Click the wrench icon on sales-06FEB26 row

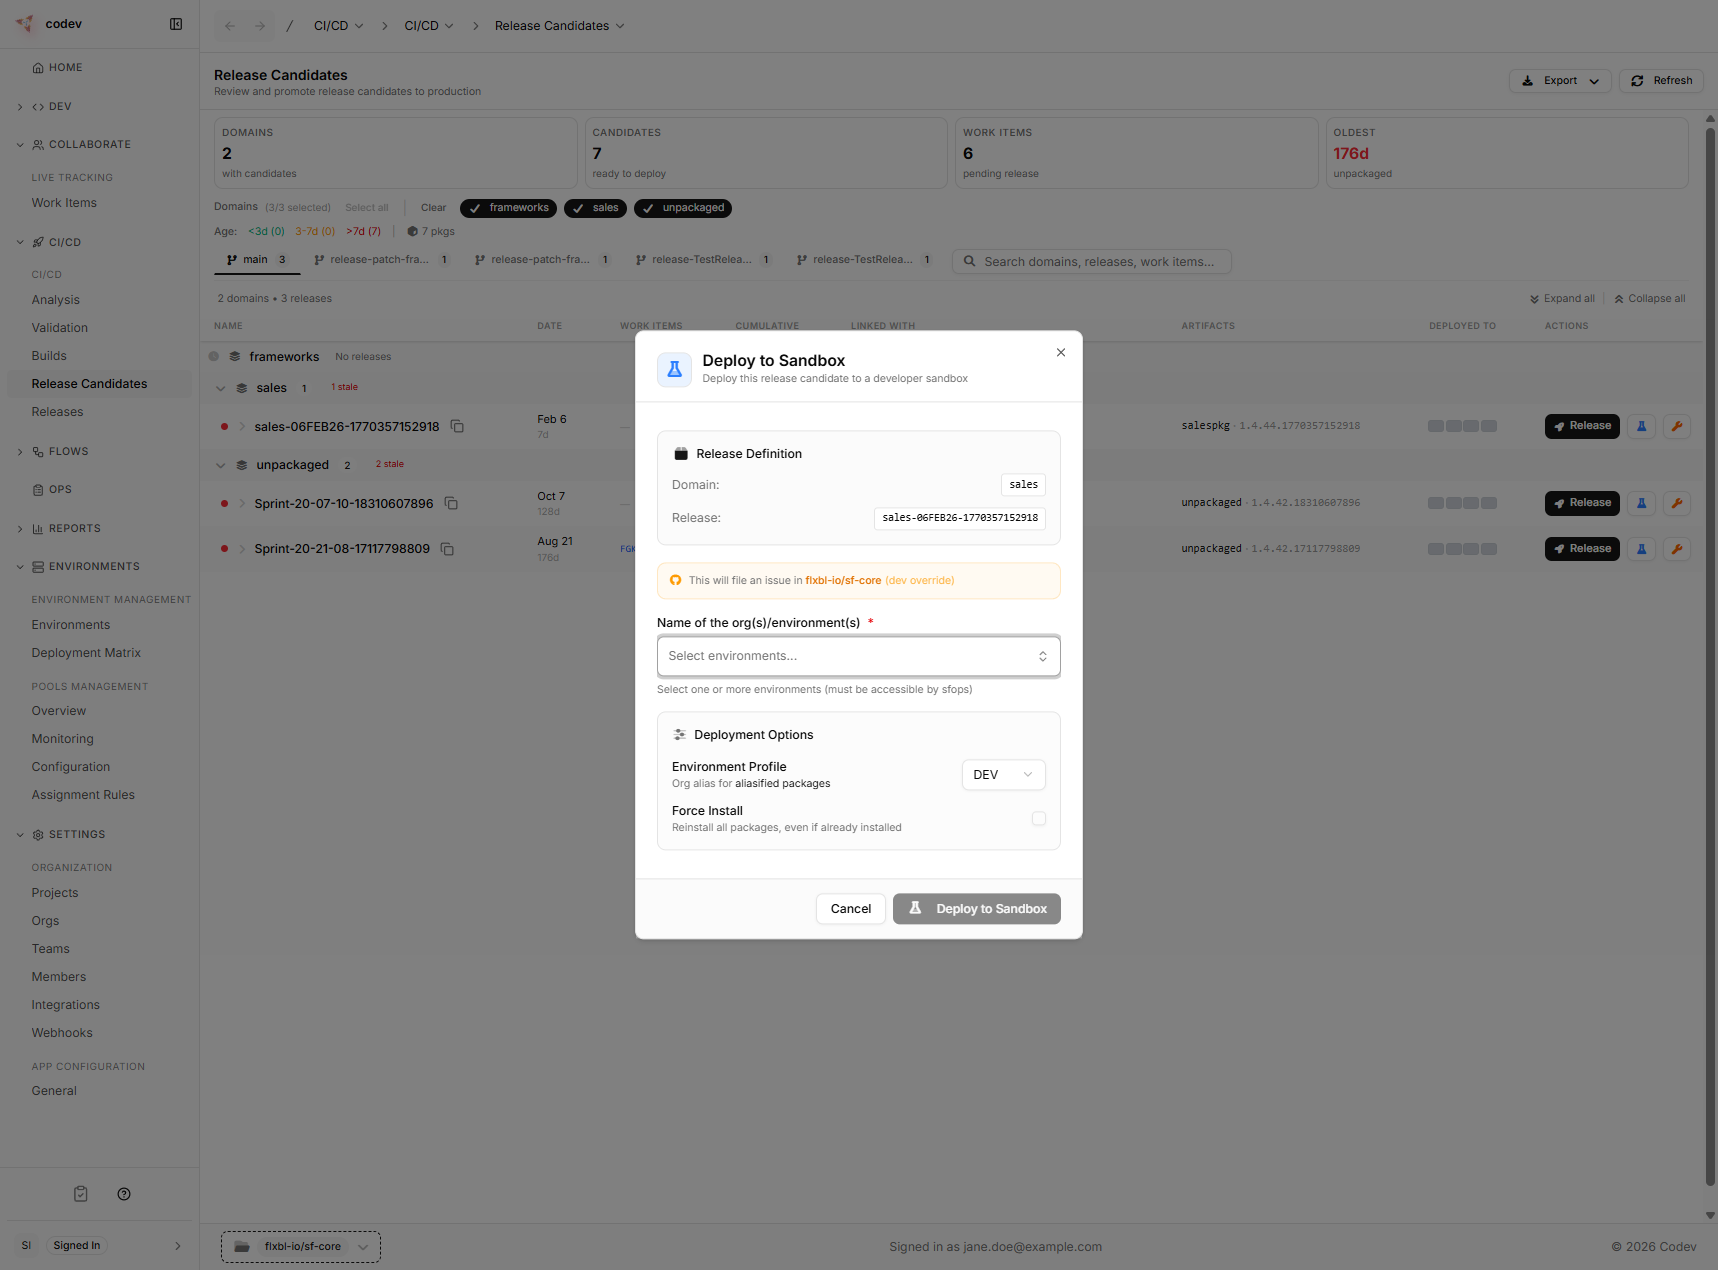[x=1677, y=425]
